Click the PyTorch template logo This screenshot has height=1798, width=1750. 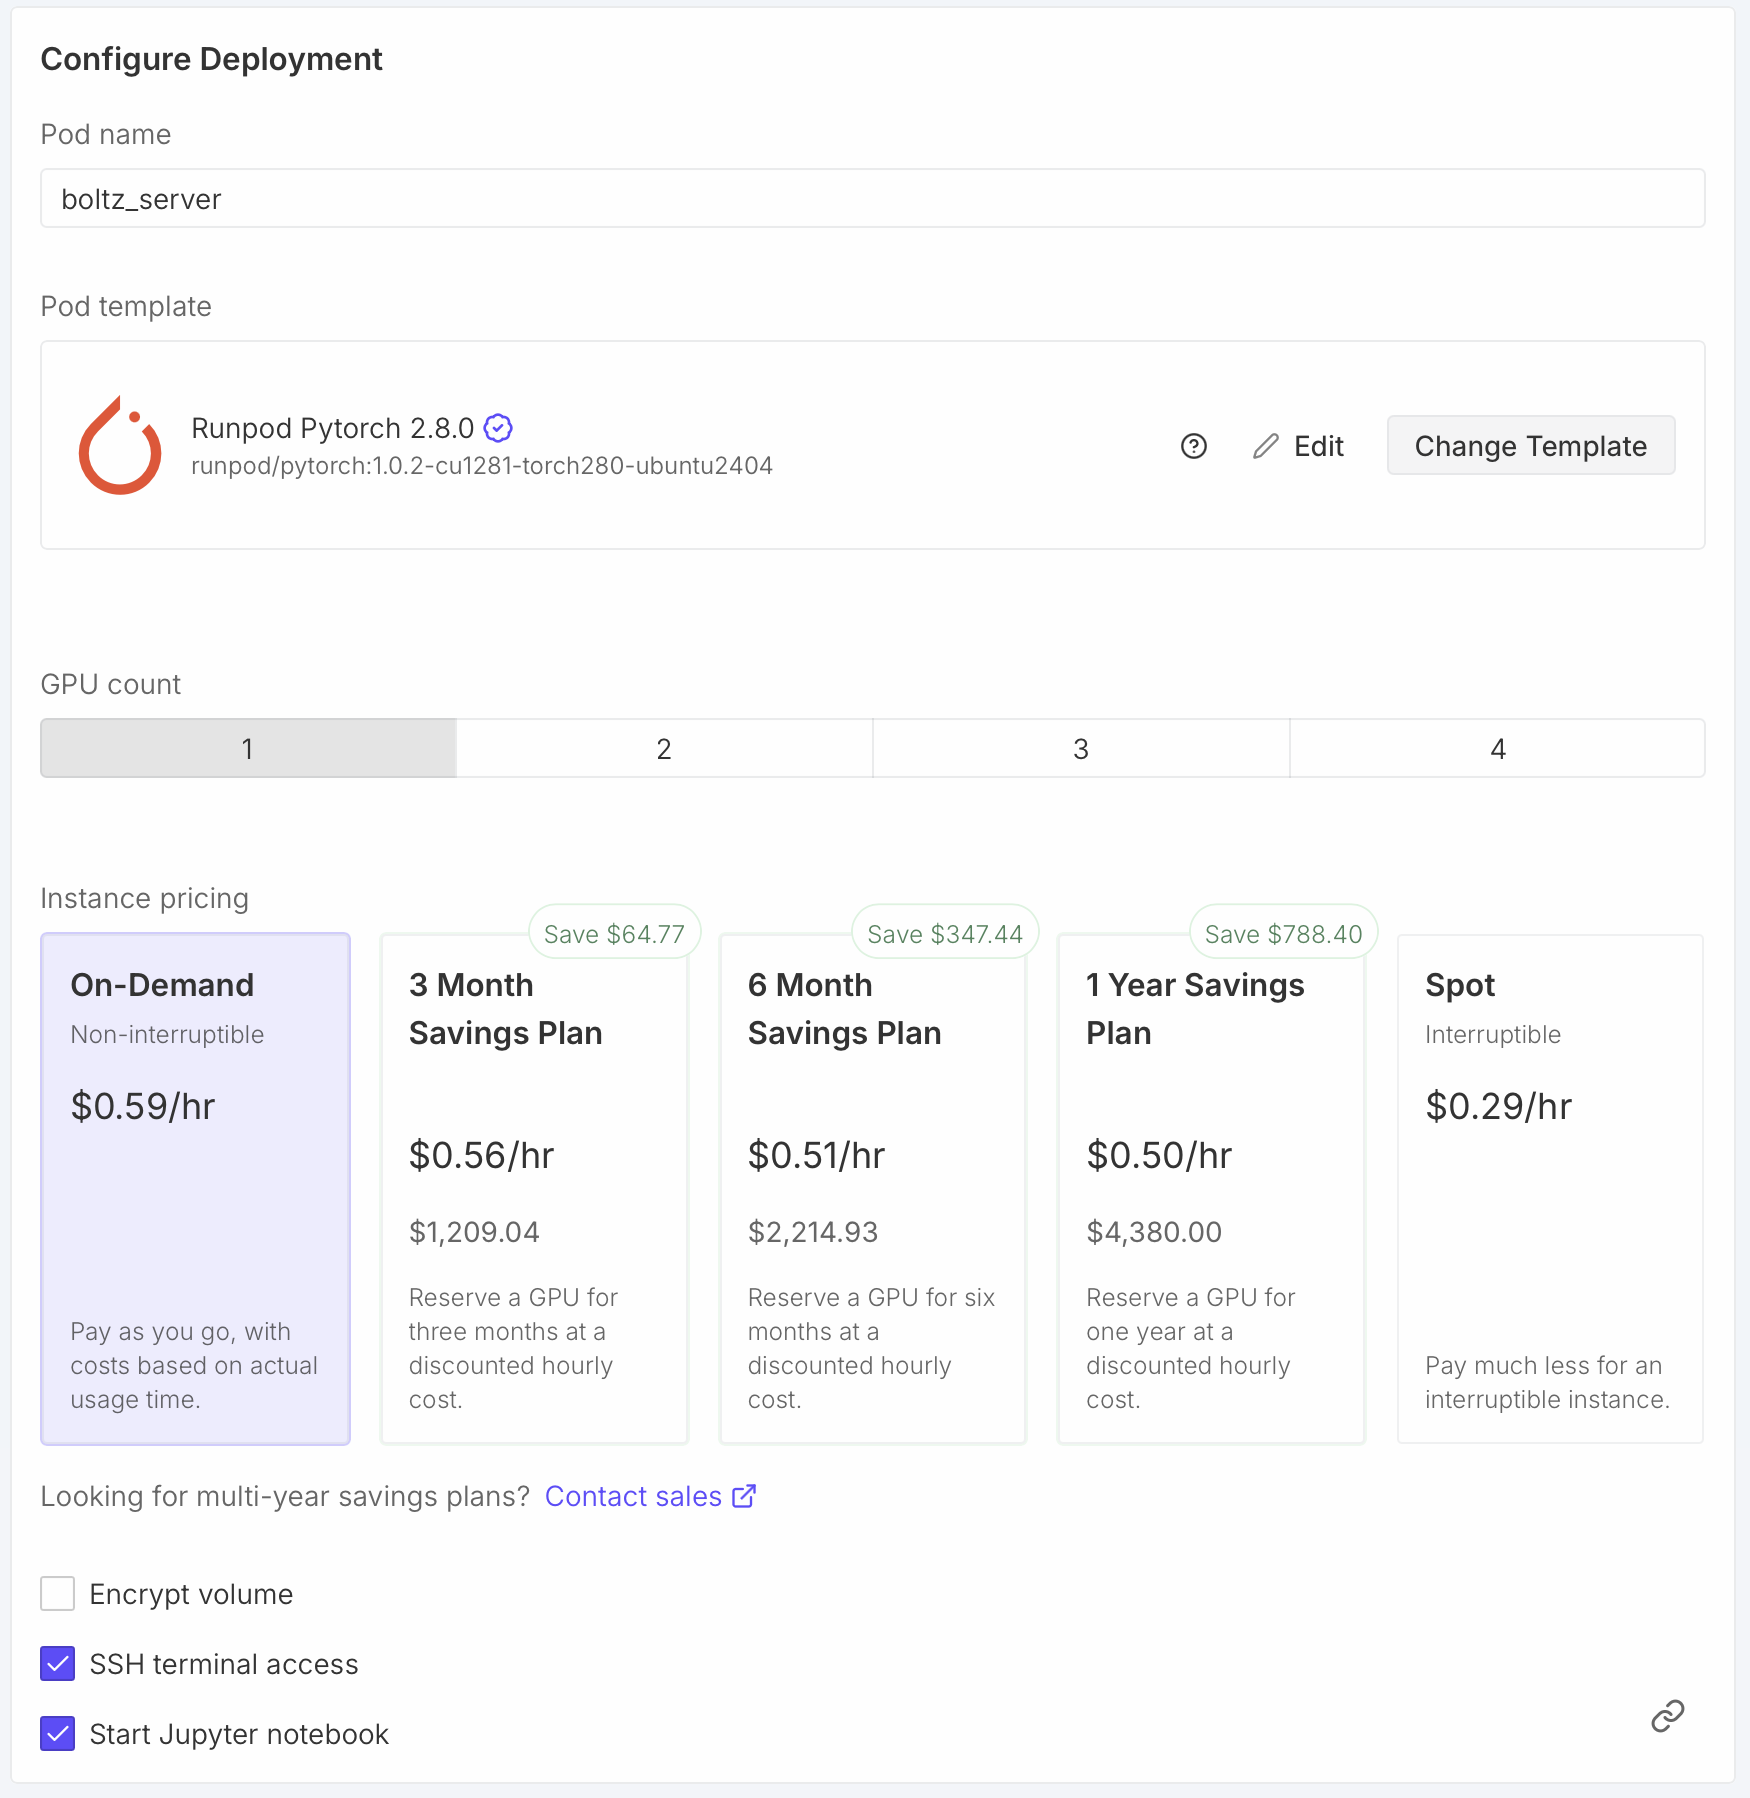[x=120, y=446]
